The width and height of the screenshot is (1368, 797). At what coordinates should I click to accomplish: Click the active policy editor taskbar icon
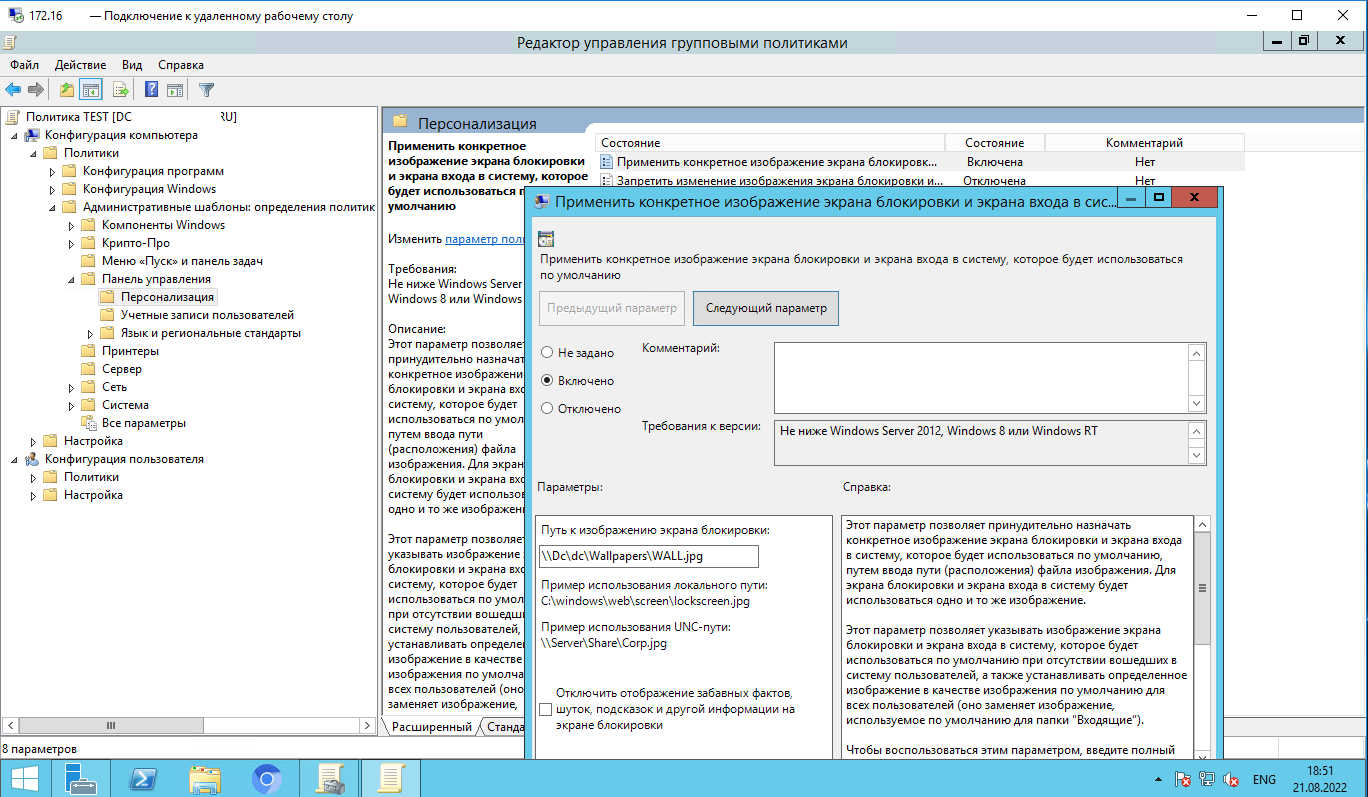click(391, 778)
